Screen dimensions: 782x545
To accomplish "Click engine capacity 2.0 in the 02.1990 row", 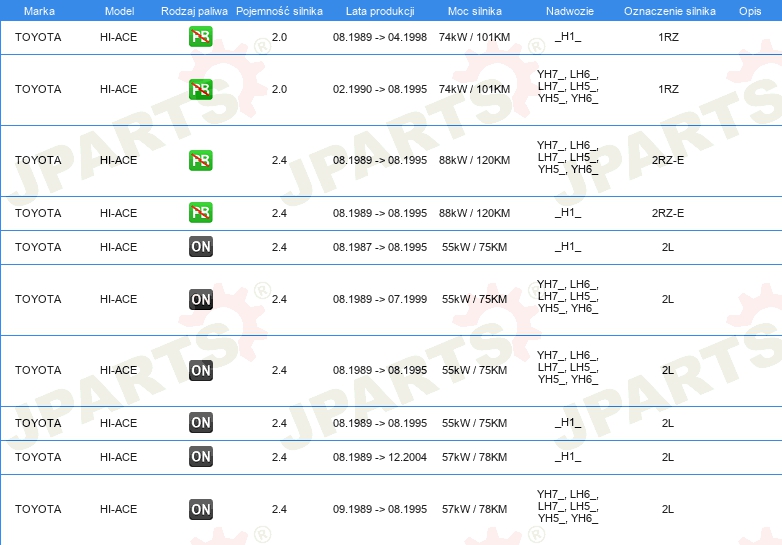I will [x=279, y=89].
